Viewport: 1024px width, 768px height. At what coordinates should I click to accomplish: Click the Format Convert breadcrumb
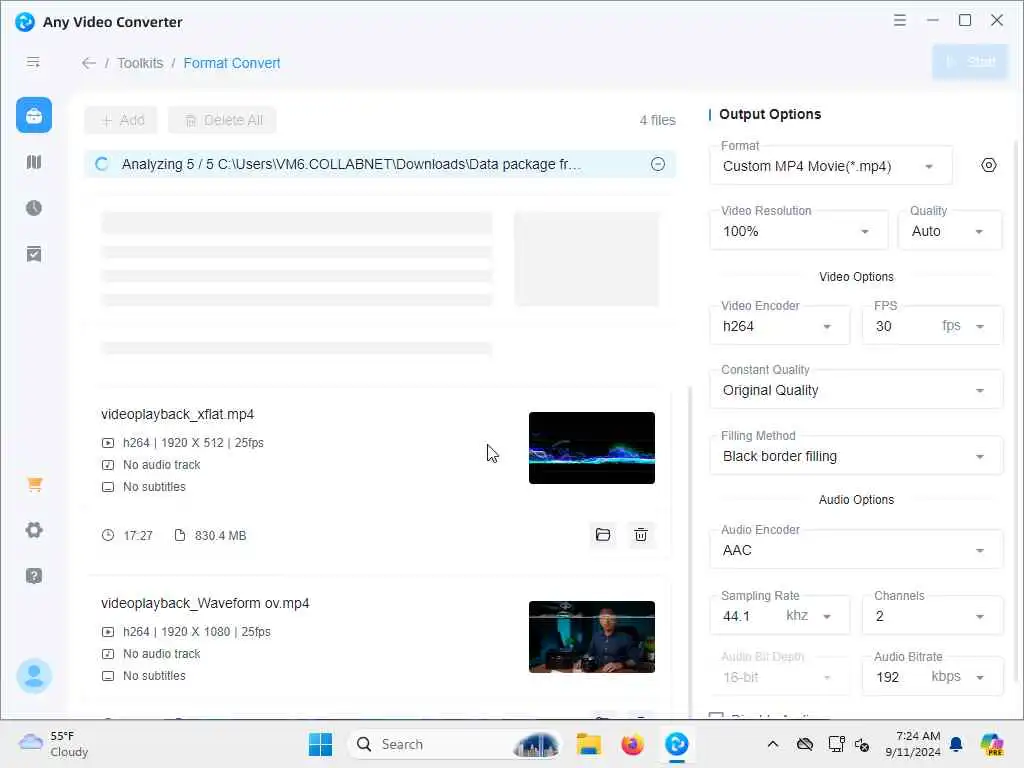coord(232,63)
